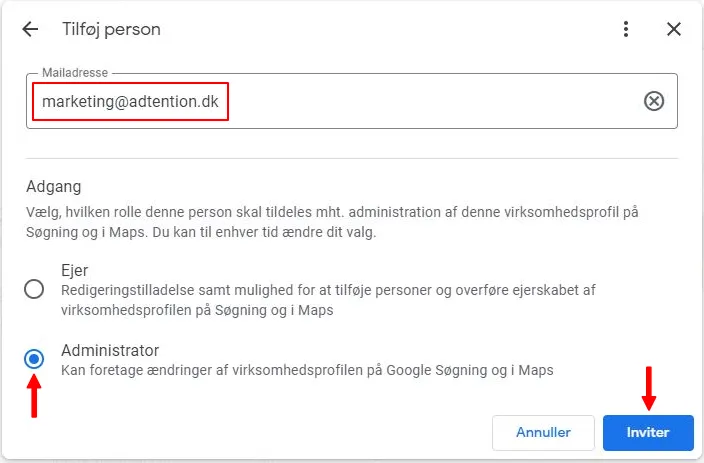The height and width of the screenshot is (463, 704).
Task: Click the Administrator role description text
Action: [307, 370]
